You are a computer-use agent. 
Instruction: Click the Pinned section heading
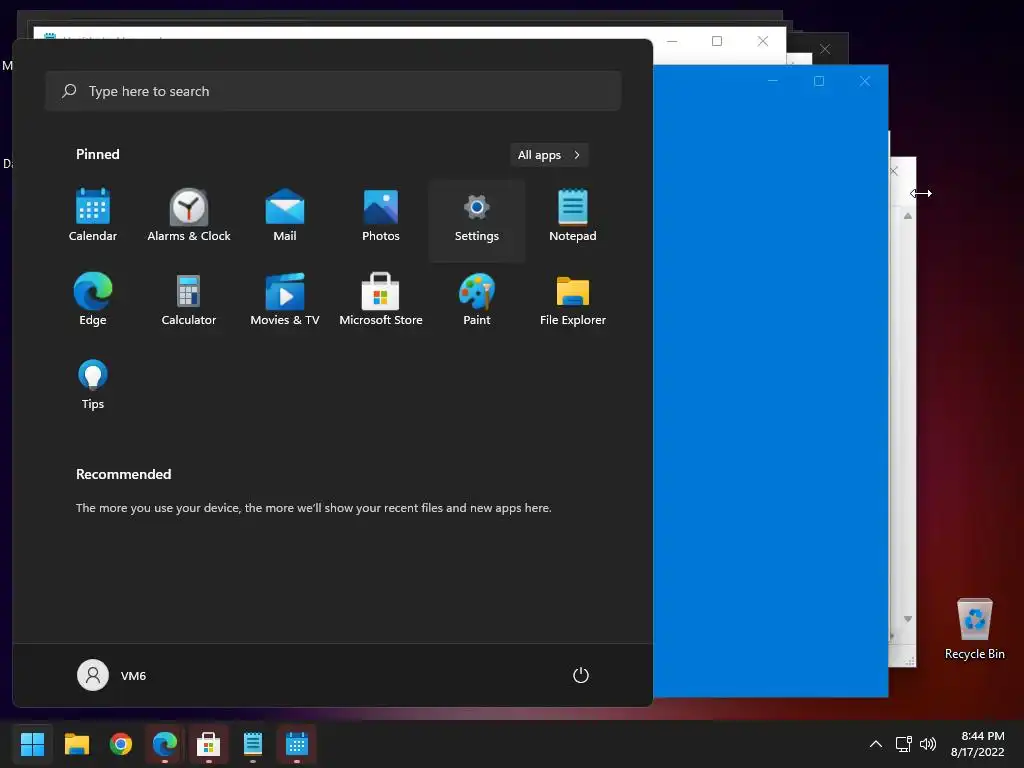[97, 154]
